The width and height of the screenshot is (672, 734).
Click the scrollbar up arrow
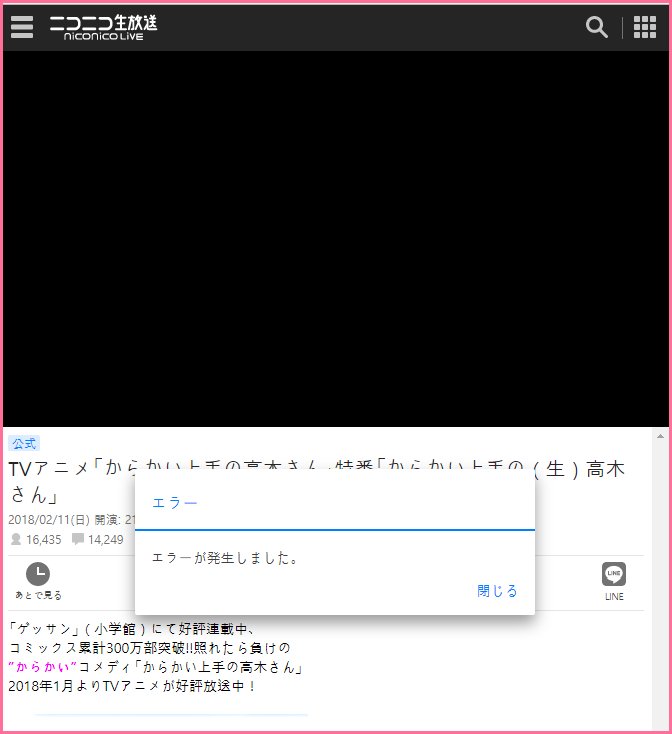coord(660,436)
